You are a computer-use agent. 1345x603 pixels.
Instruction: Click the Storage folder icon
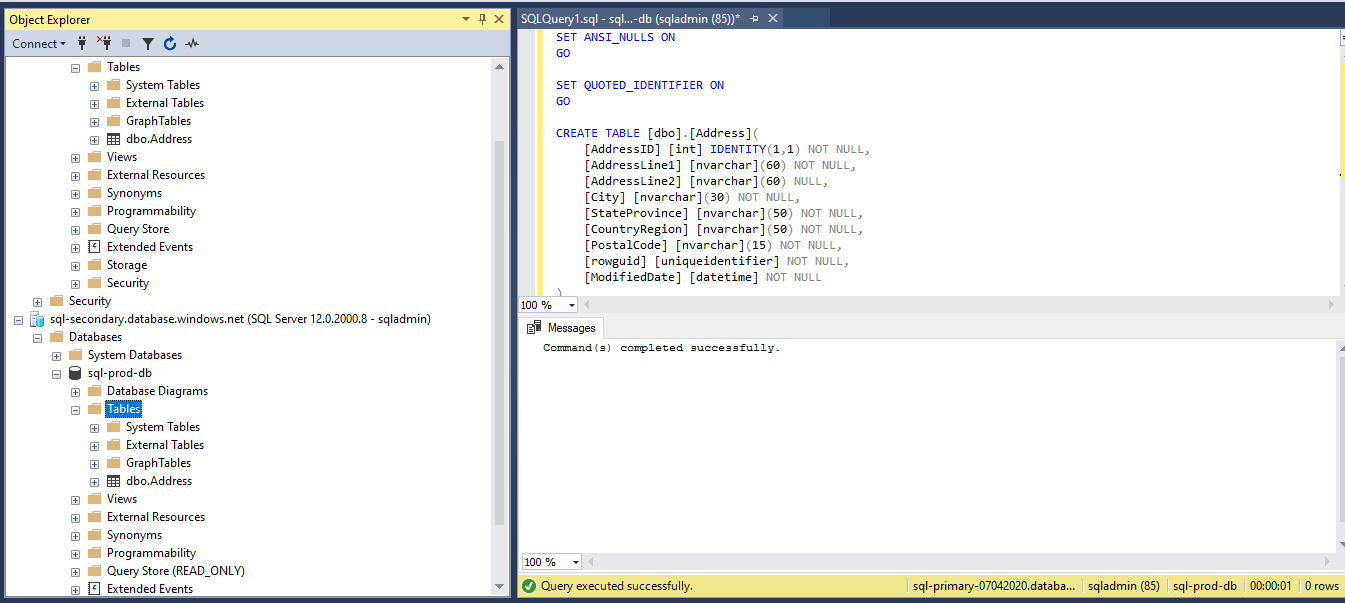(94, 265)
